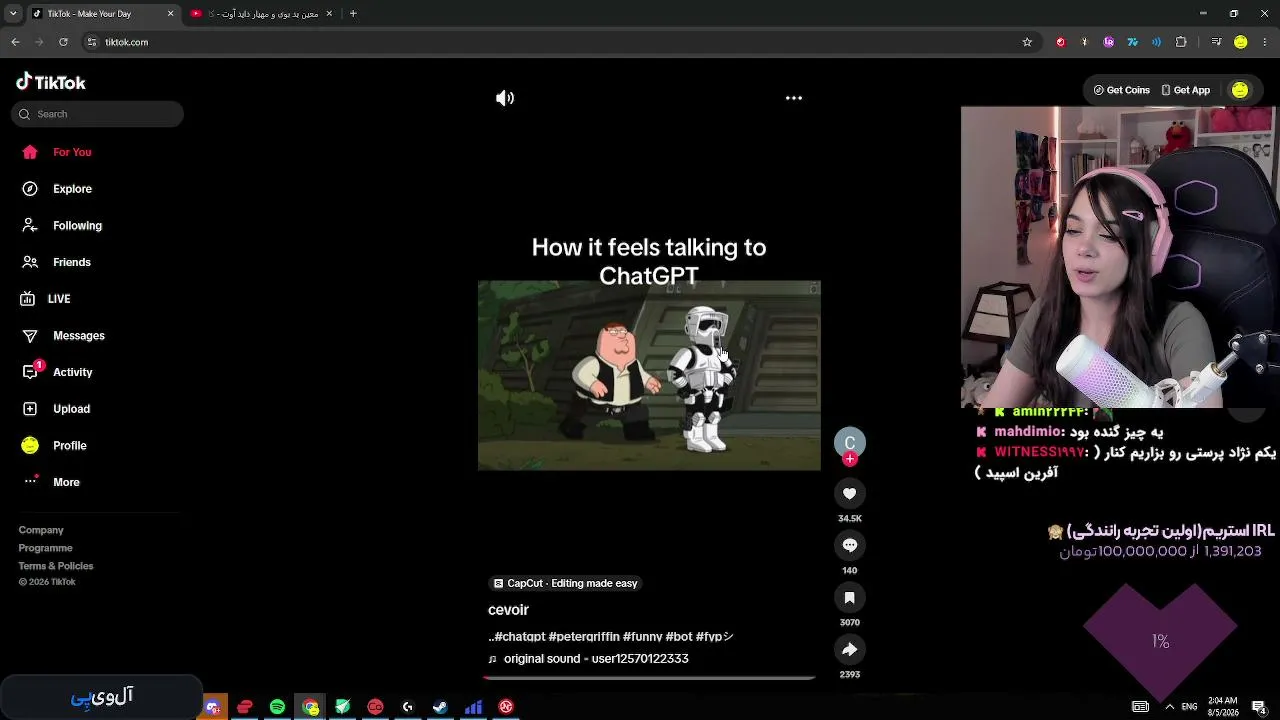The image size is (1280, 720).
Task: Switch the ENG input language
Action: coord(1189,707)
